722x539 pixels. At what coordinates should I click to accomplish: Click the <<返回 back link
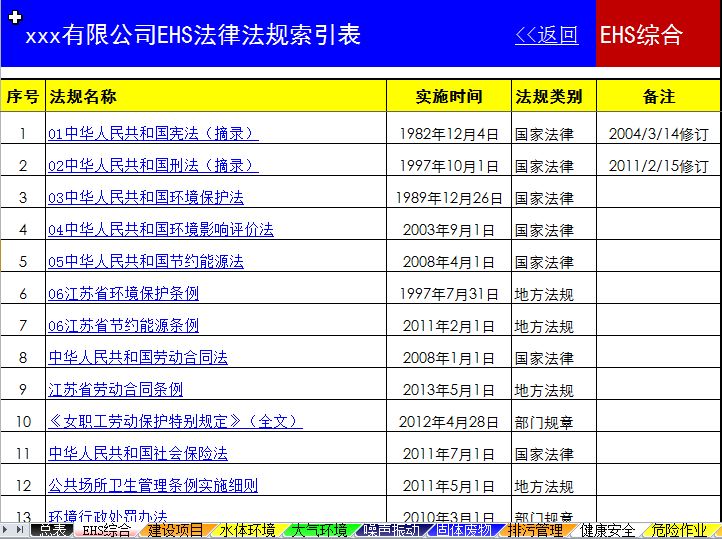(x=546, y=35)
